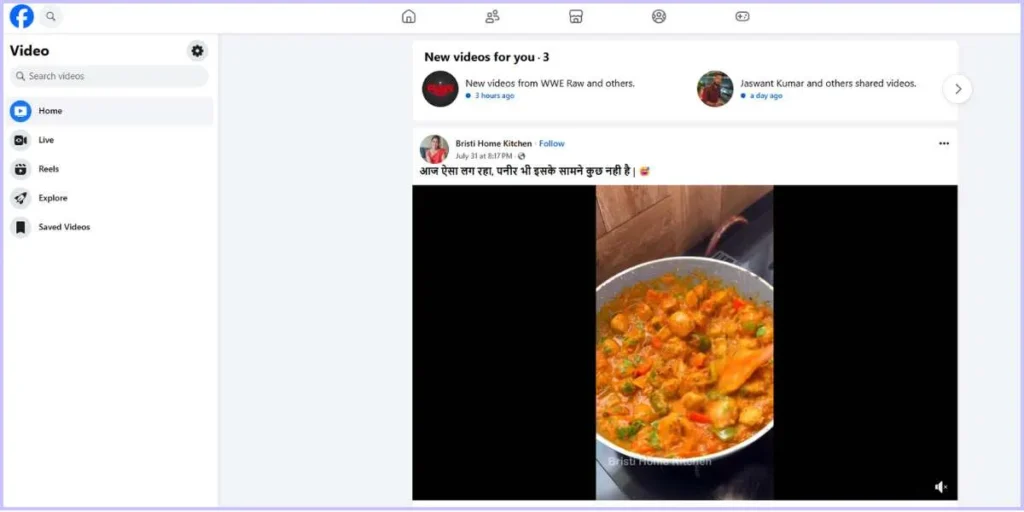
Task: Click the Search videos input field
Action: click(x=109, y=76)
